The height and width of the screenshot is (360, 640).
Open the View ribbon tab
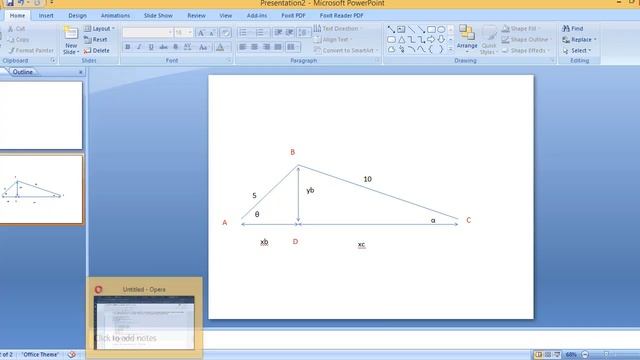[226, 16]
